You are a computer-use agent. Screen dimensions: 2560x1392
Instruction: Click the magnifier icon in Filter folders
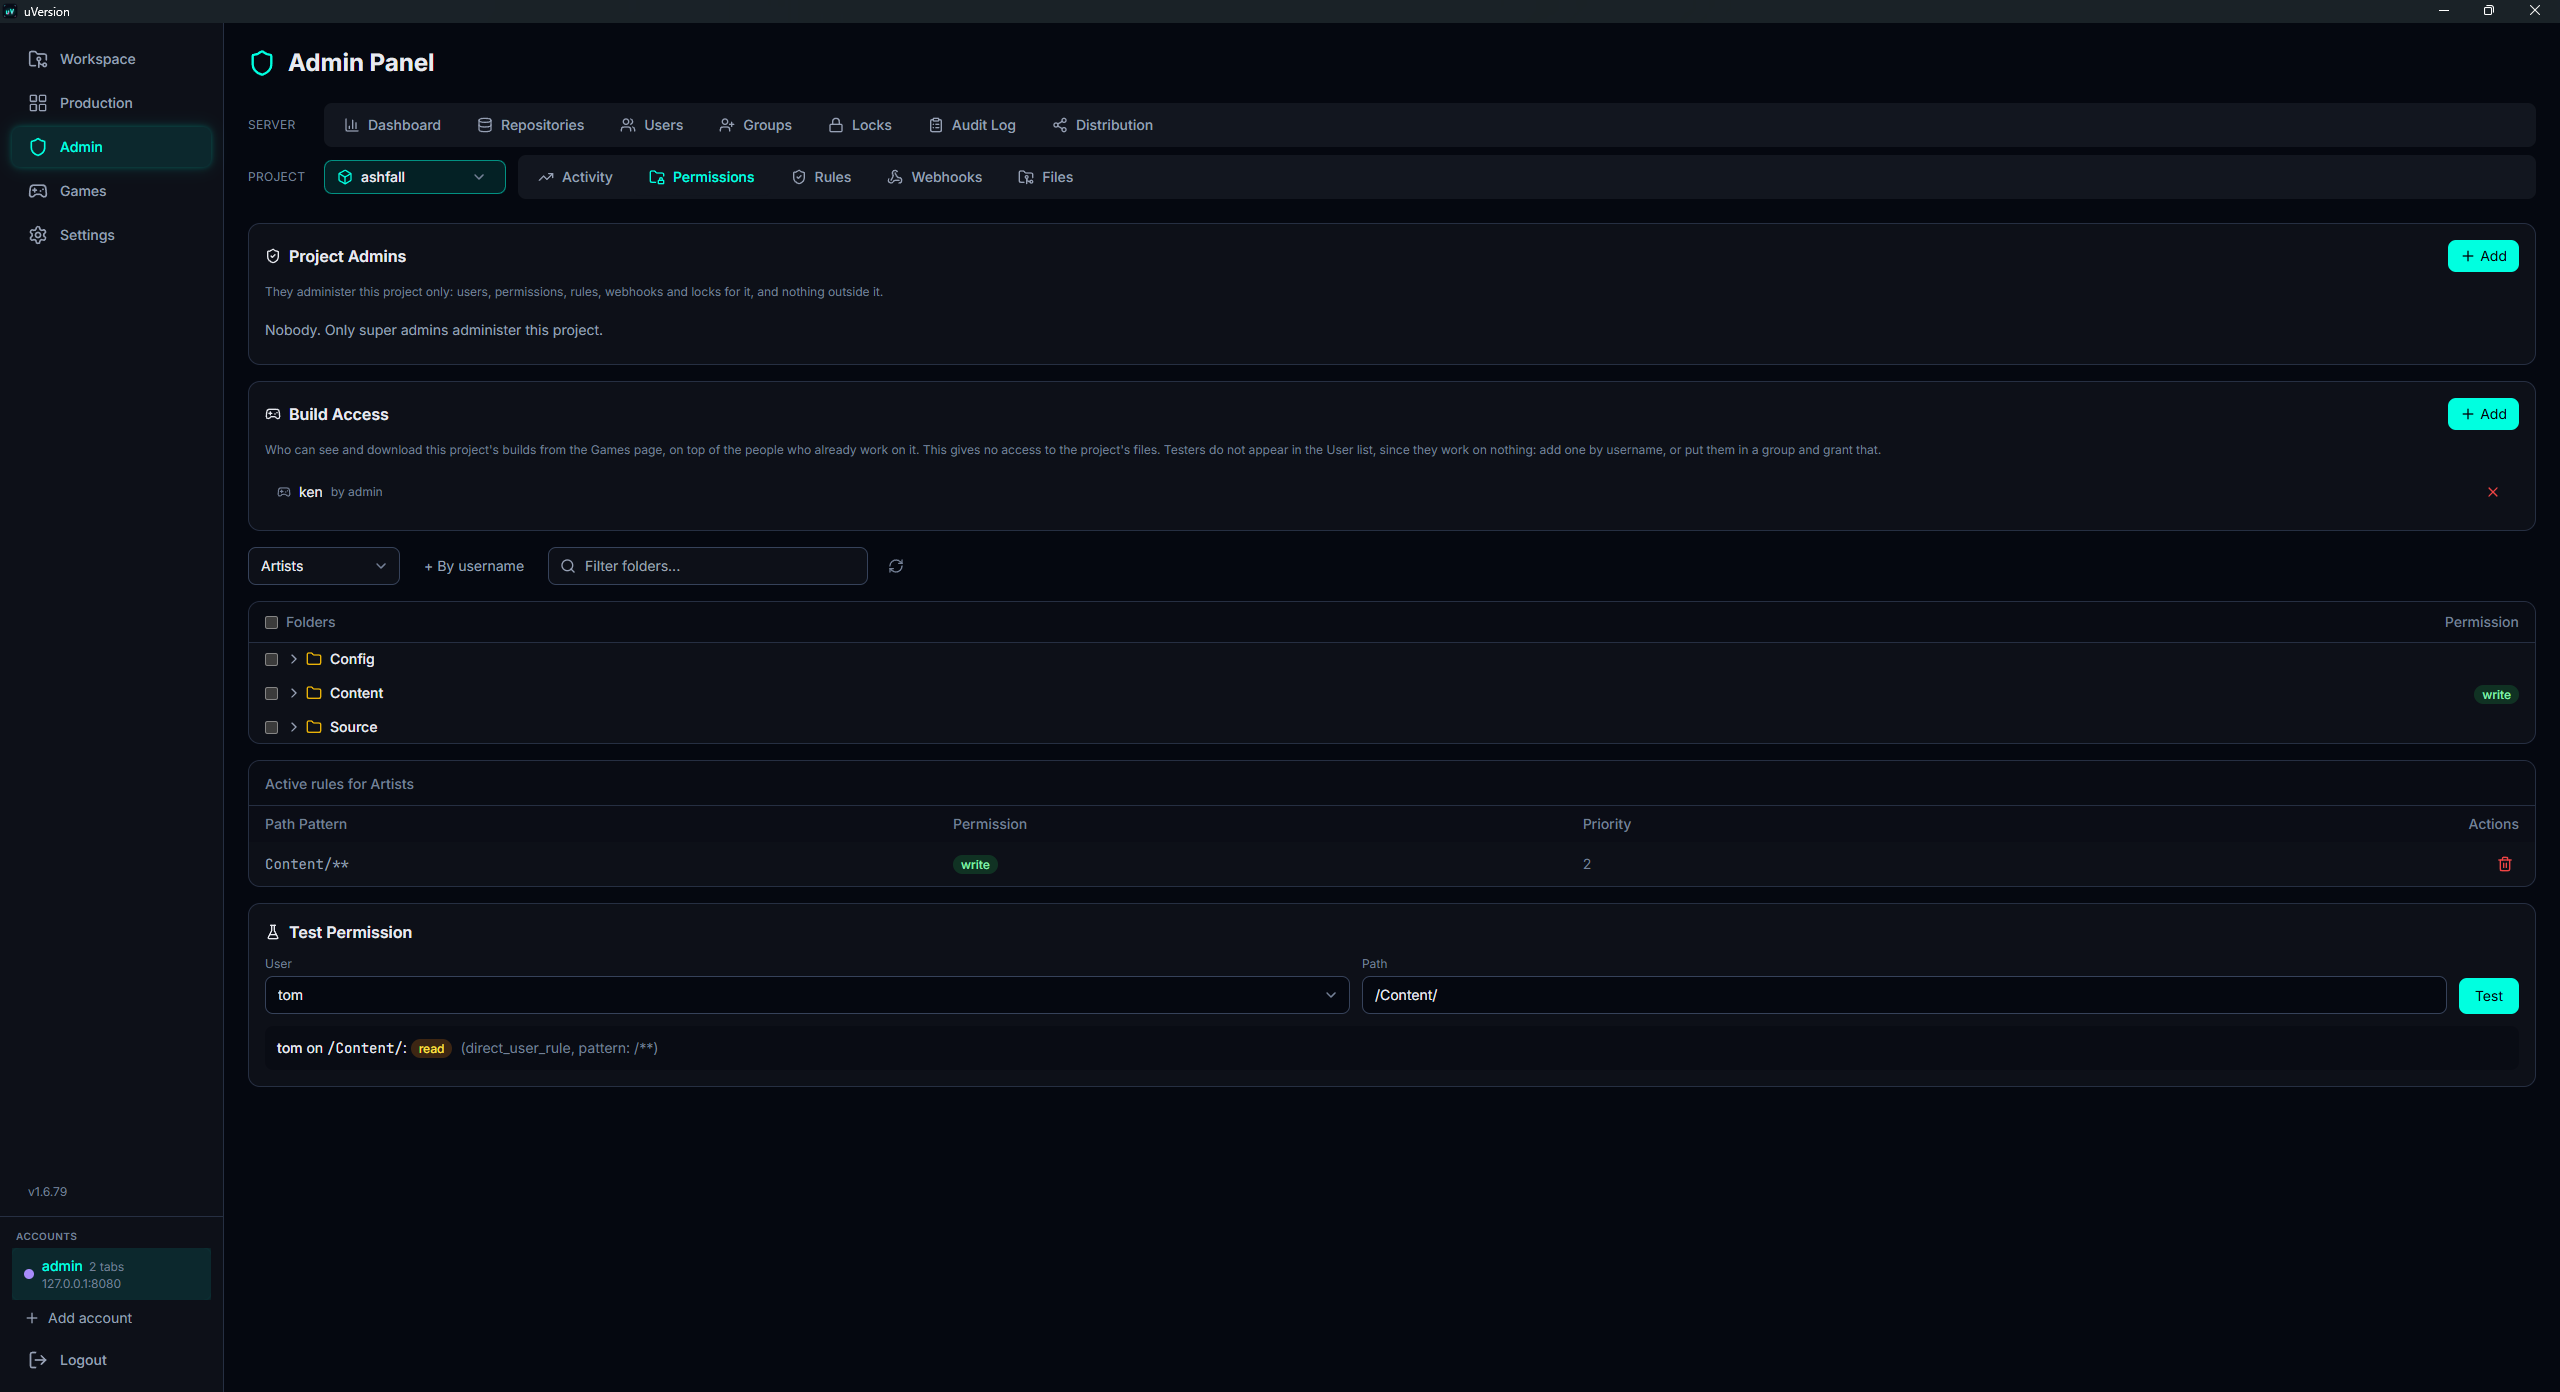(568, 566)
